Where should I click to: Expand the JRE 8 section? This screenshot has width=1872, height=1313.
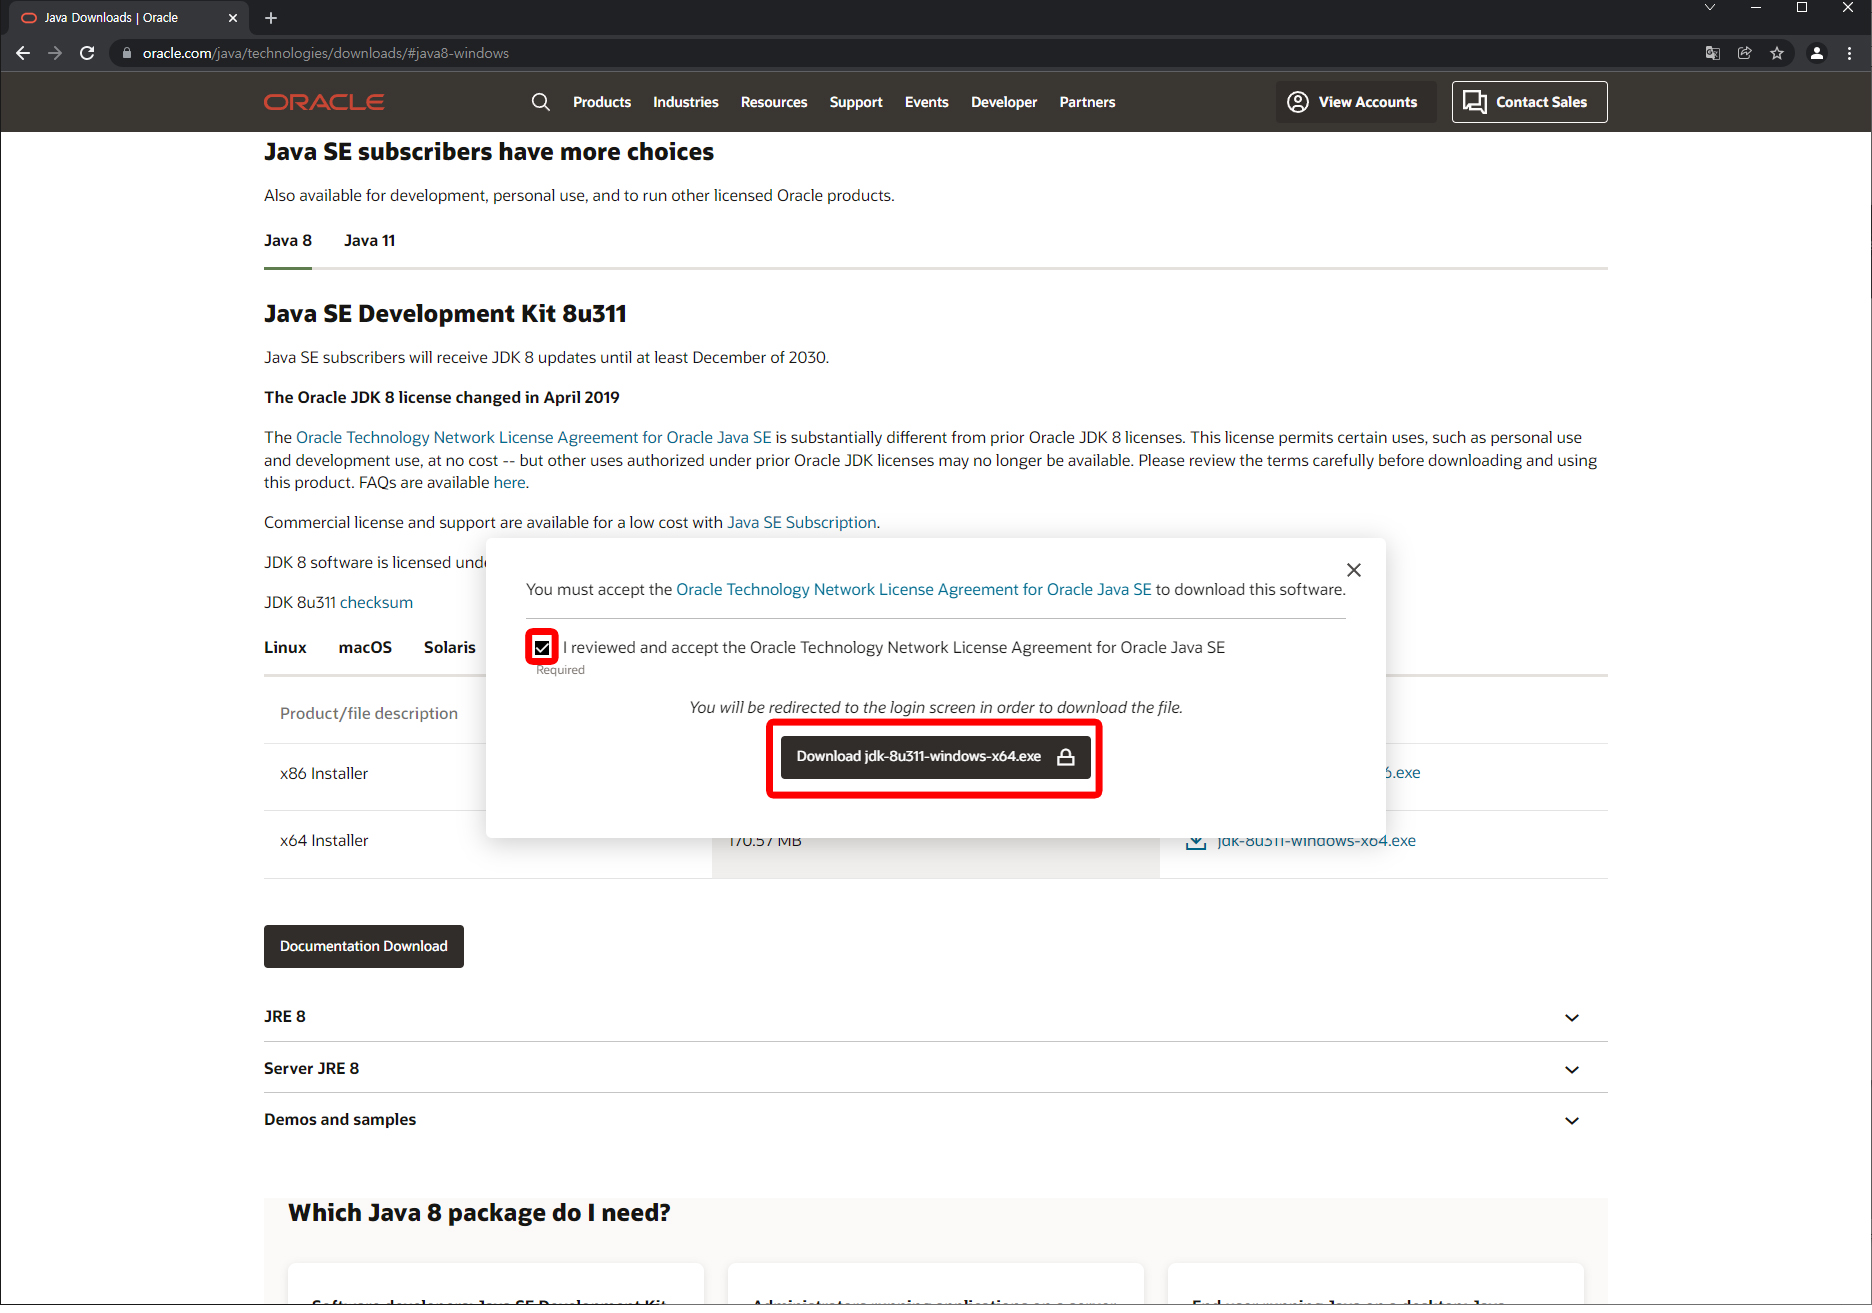coord(1572,1018)
